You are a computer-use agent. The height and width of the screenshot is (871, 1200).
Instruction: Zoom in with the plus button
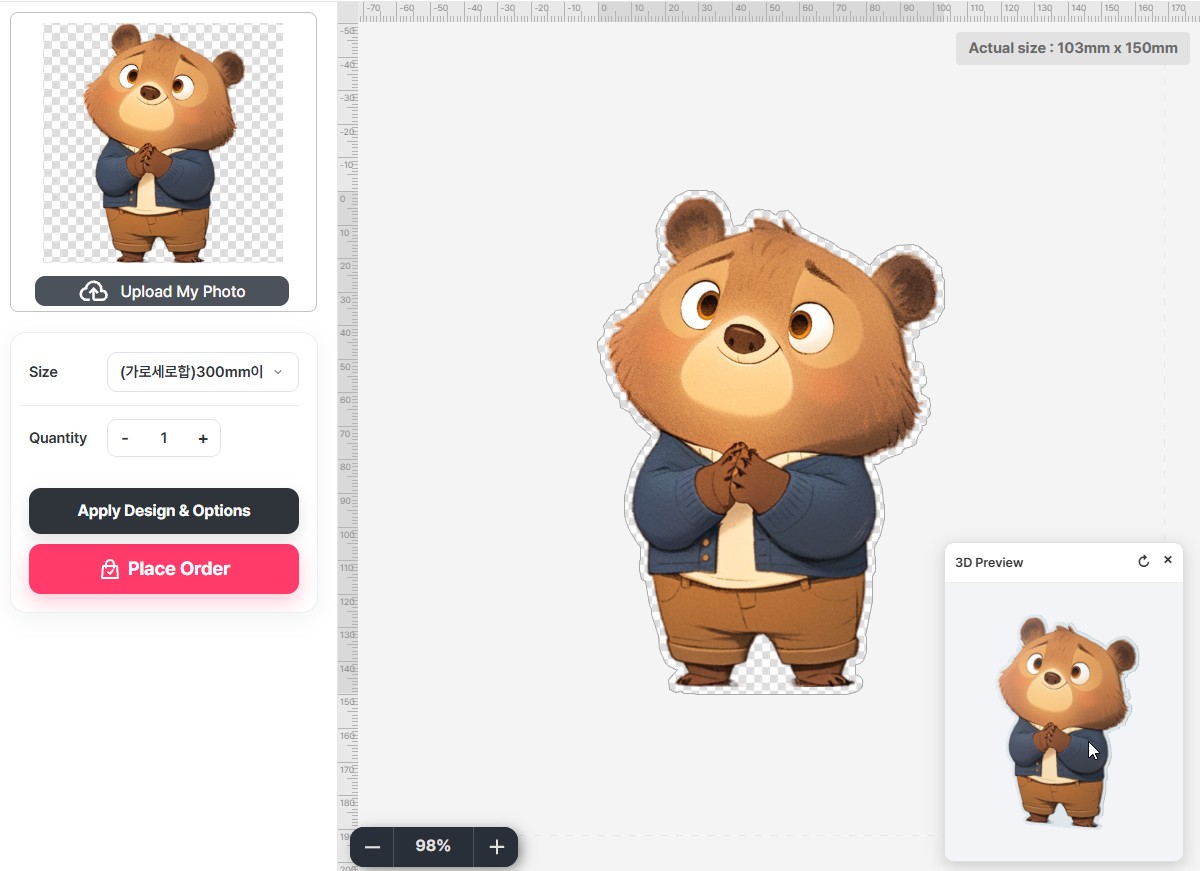pyautogui.click(x=496, y=847)
